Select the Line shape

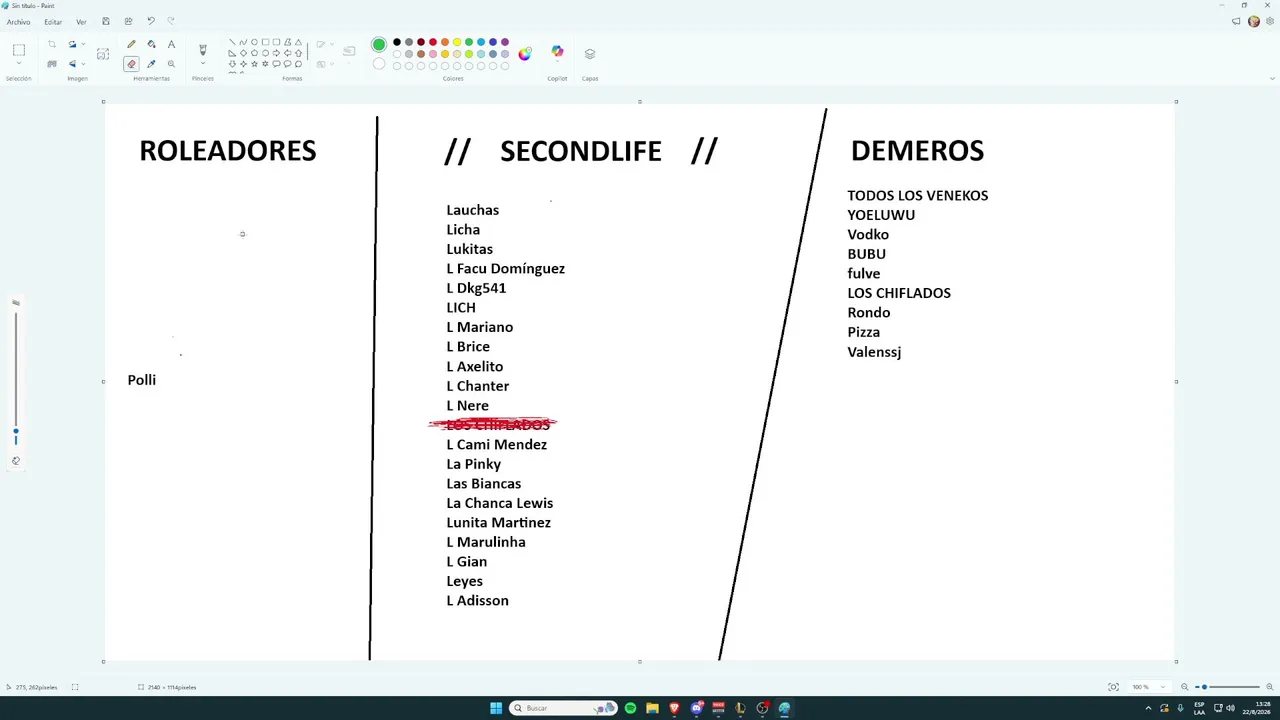pos(232,42)
